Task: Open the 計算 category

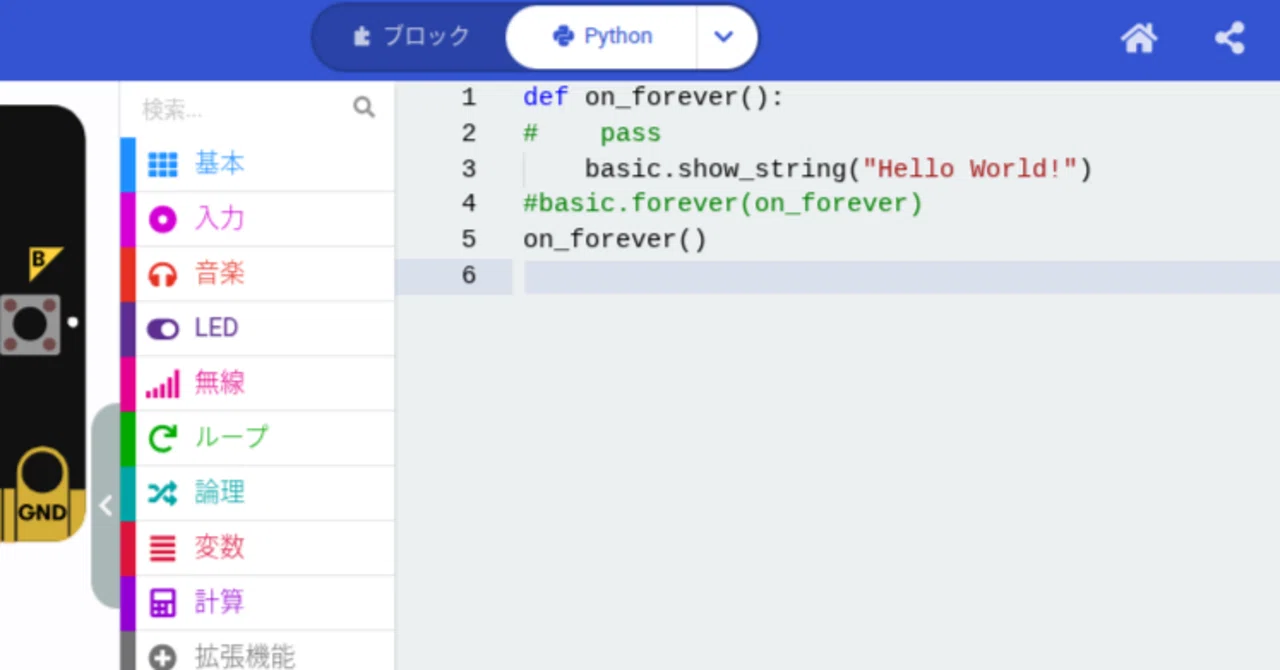Action: click(258, 603)
